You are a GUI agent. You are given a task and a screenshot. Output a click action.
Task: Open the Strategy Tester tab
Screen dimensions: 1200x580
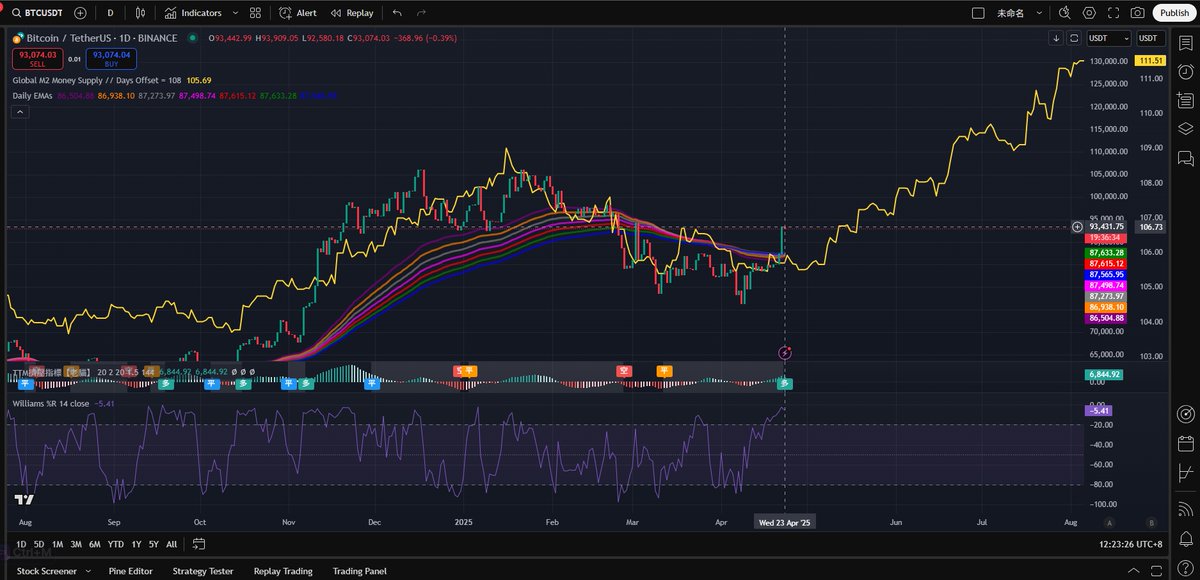pos(203,571)
